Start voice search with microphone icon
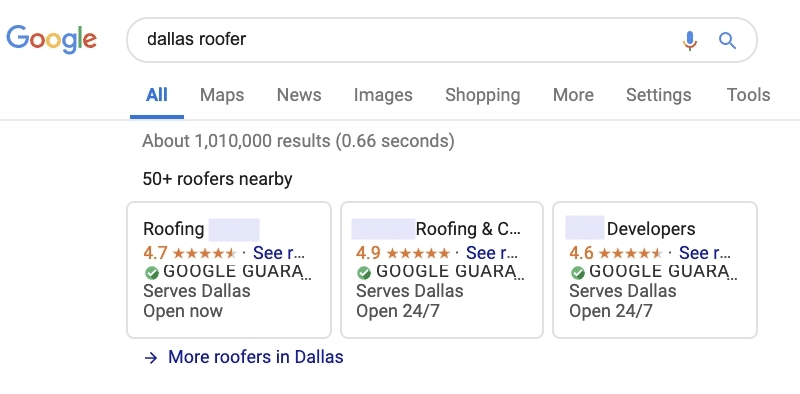800x394 pixels. [689, 40]
